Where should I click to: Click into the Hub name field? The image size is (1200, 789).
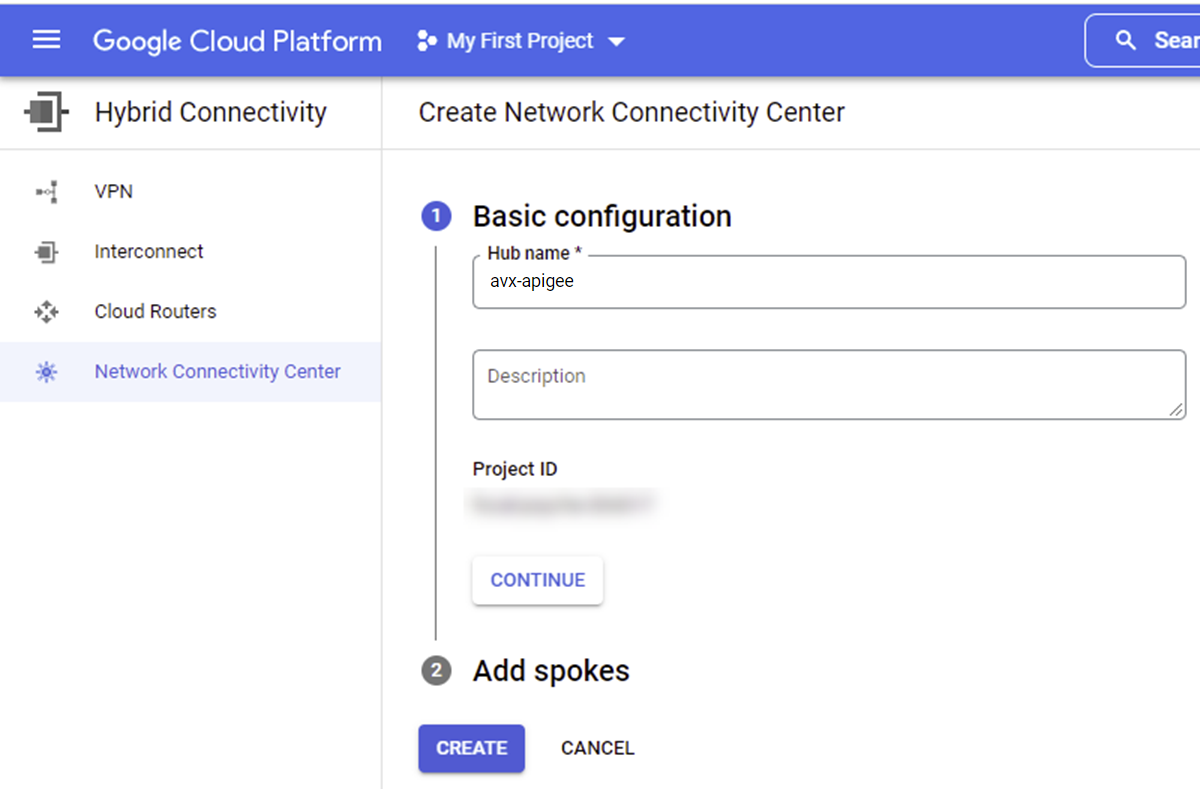click(828, 283)
